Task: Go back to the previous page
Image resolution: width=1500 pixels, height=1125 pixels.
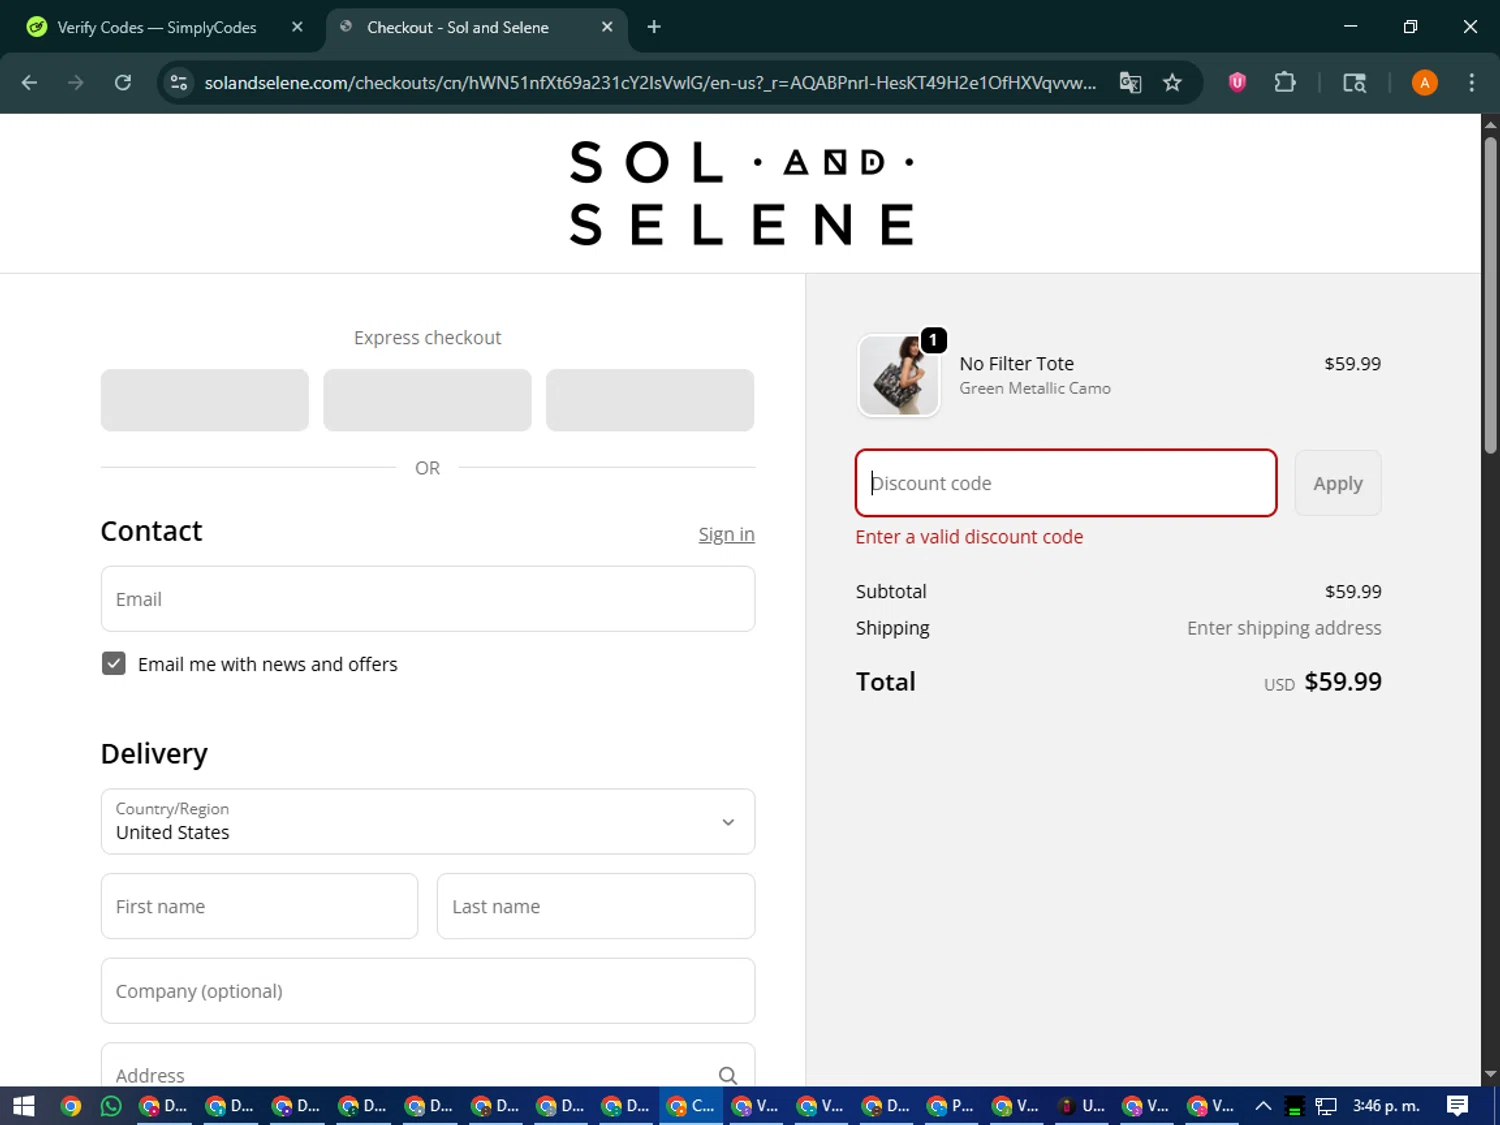Action: tap(29, 83)
